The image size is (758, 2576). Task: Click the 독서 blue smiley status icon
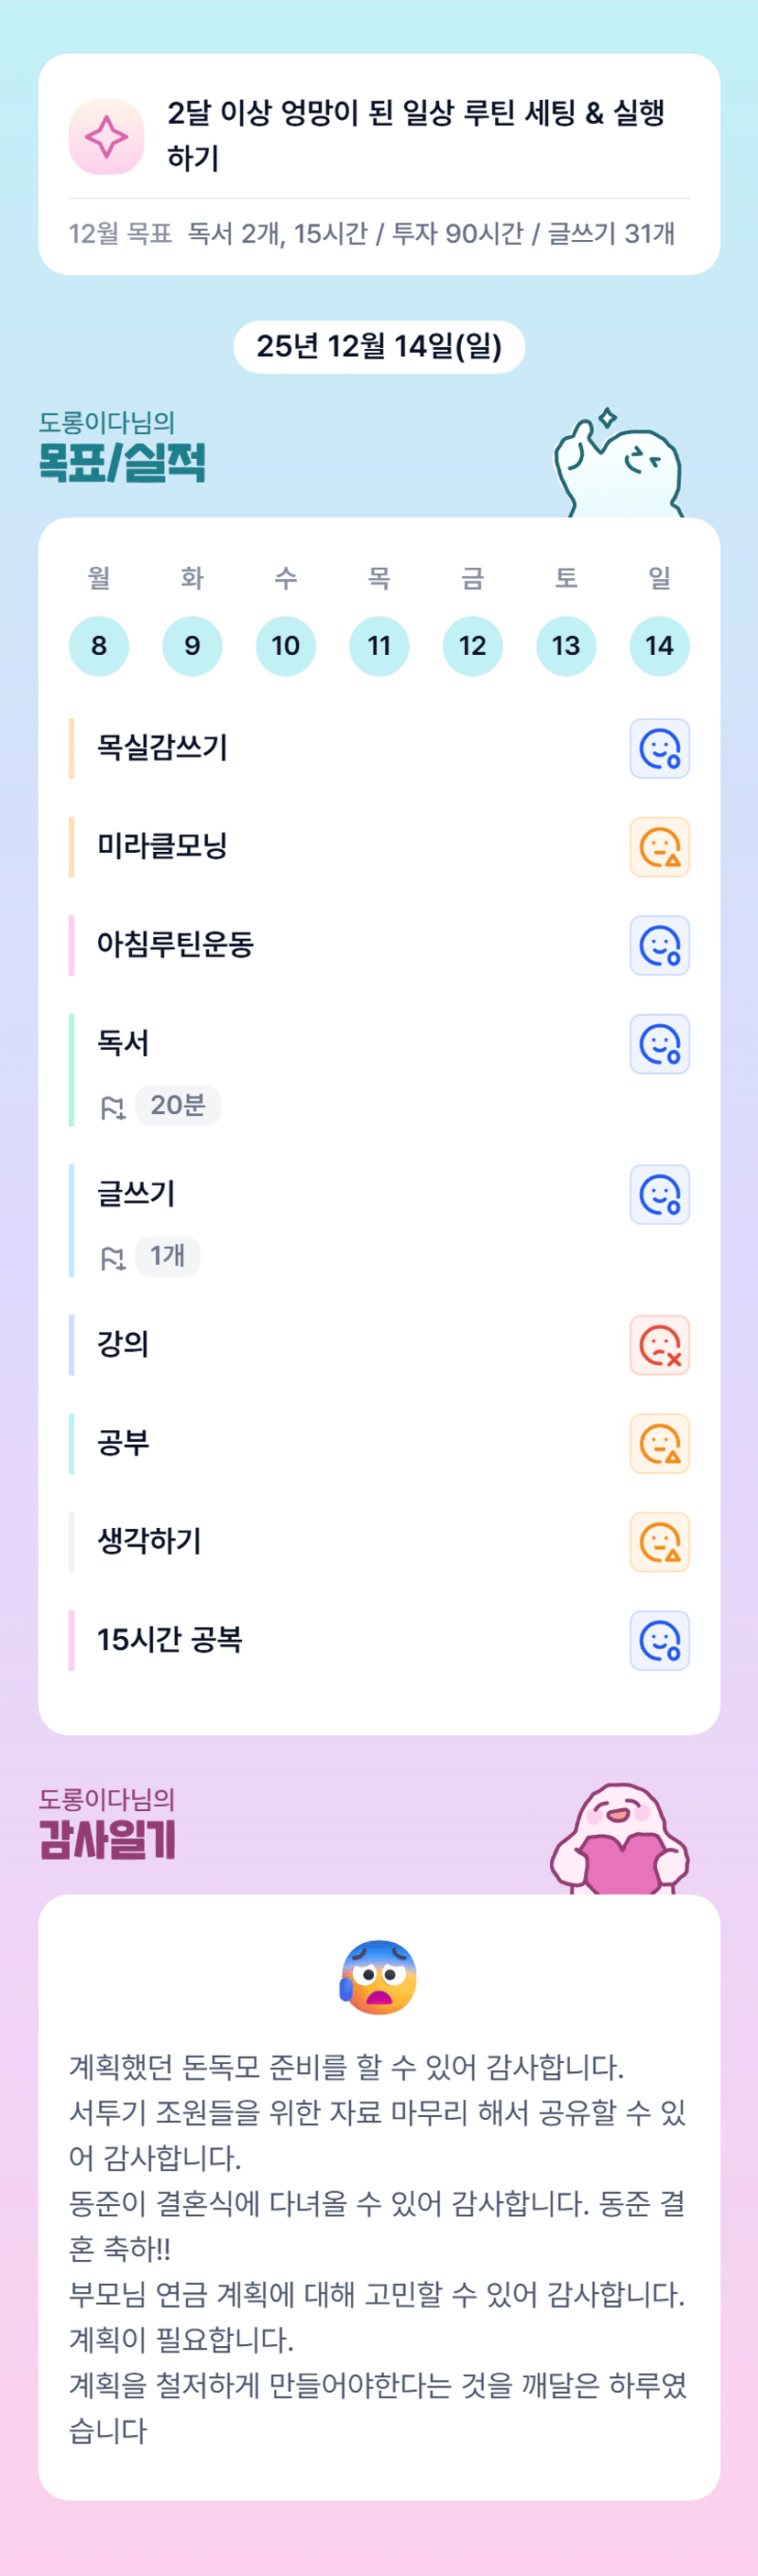(659, 1044)
